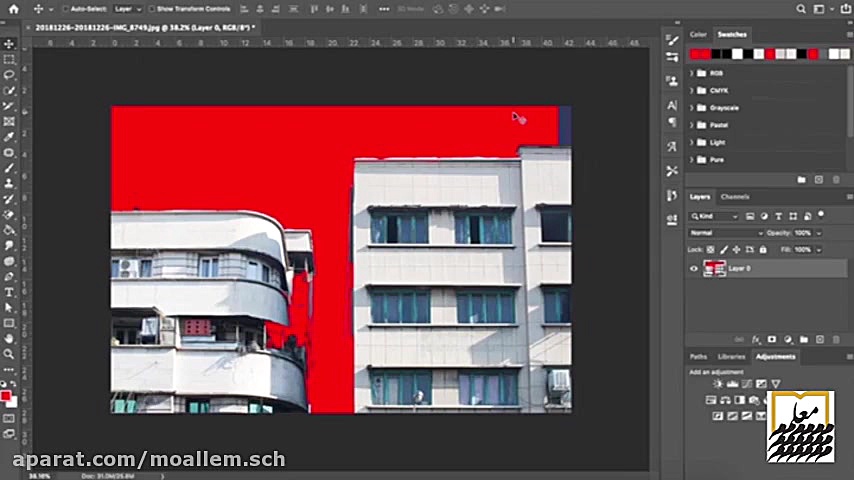Select the Frame tool
854x480 pixels.
tap(9, 121)
